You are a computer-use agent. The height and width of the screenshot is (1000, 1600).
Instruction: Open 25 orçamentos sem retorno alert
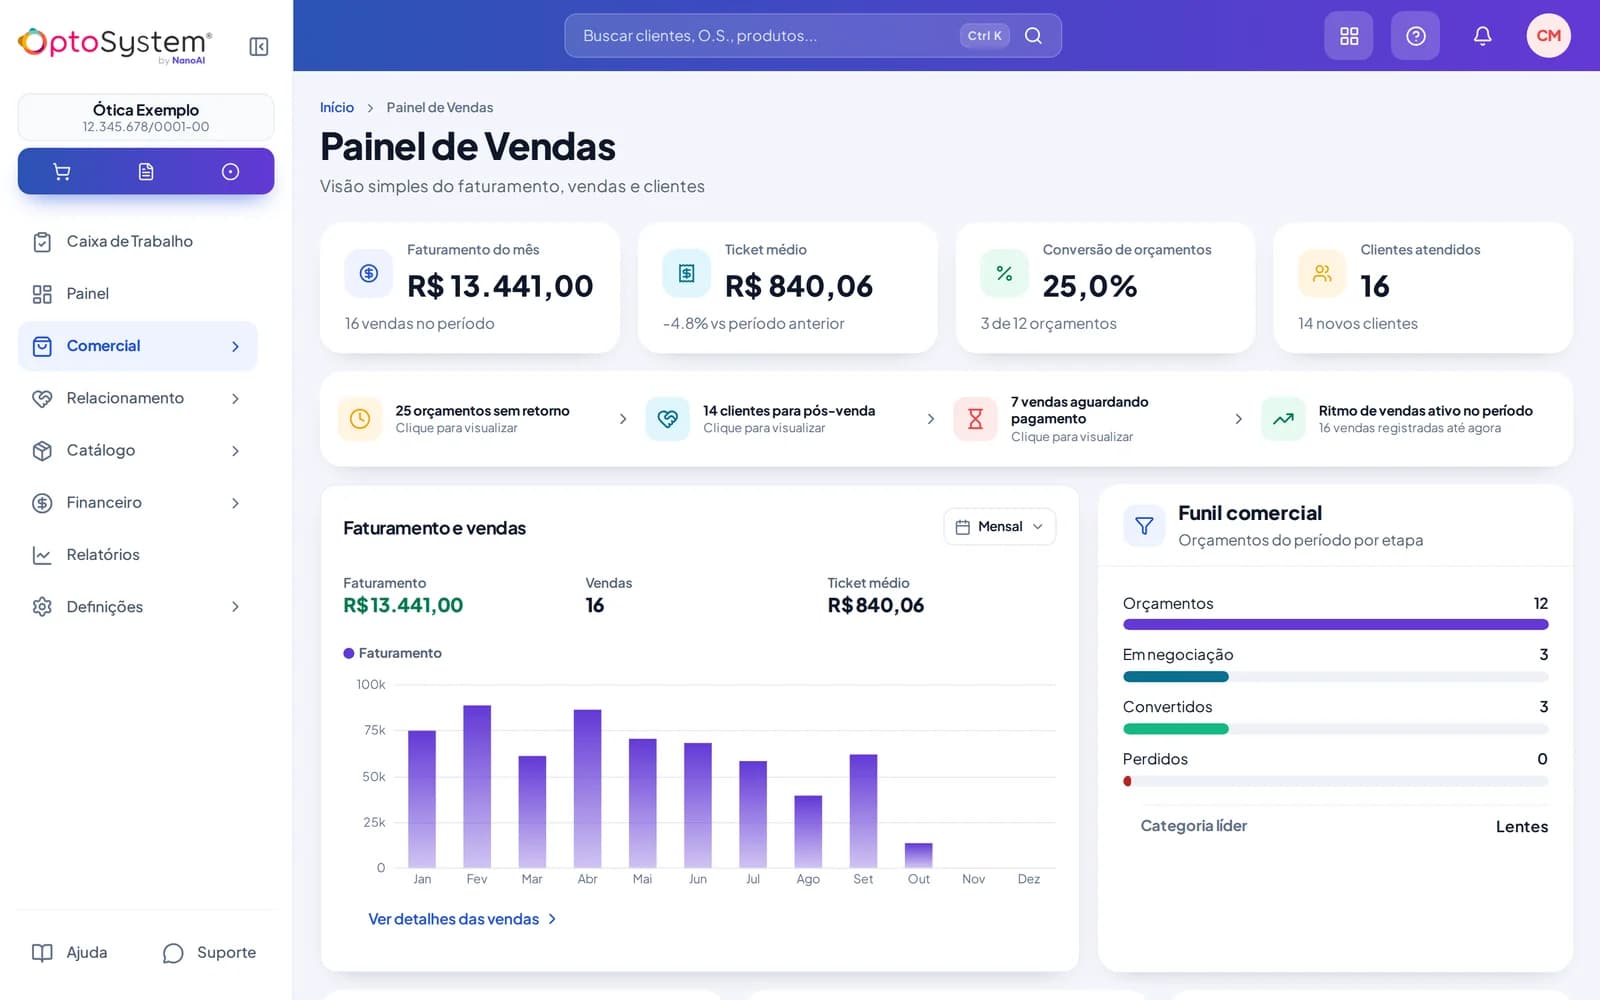[x=484, y=419]
